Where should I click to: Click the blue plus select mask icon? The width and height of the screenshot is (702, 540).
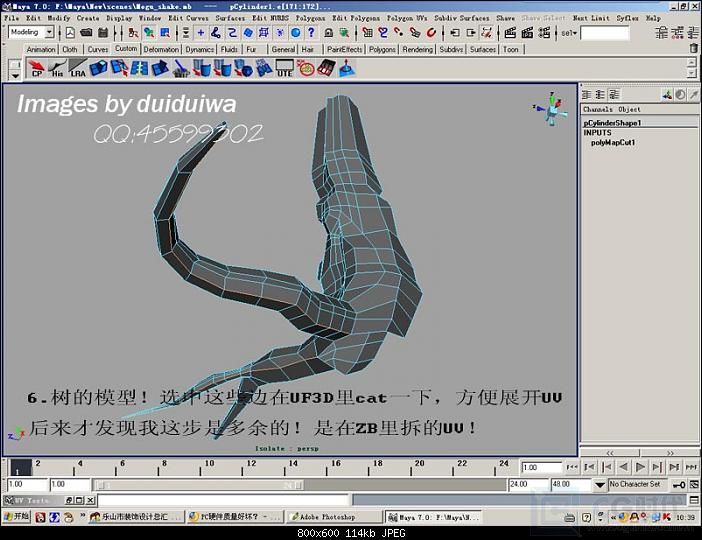[201, 33]
